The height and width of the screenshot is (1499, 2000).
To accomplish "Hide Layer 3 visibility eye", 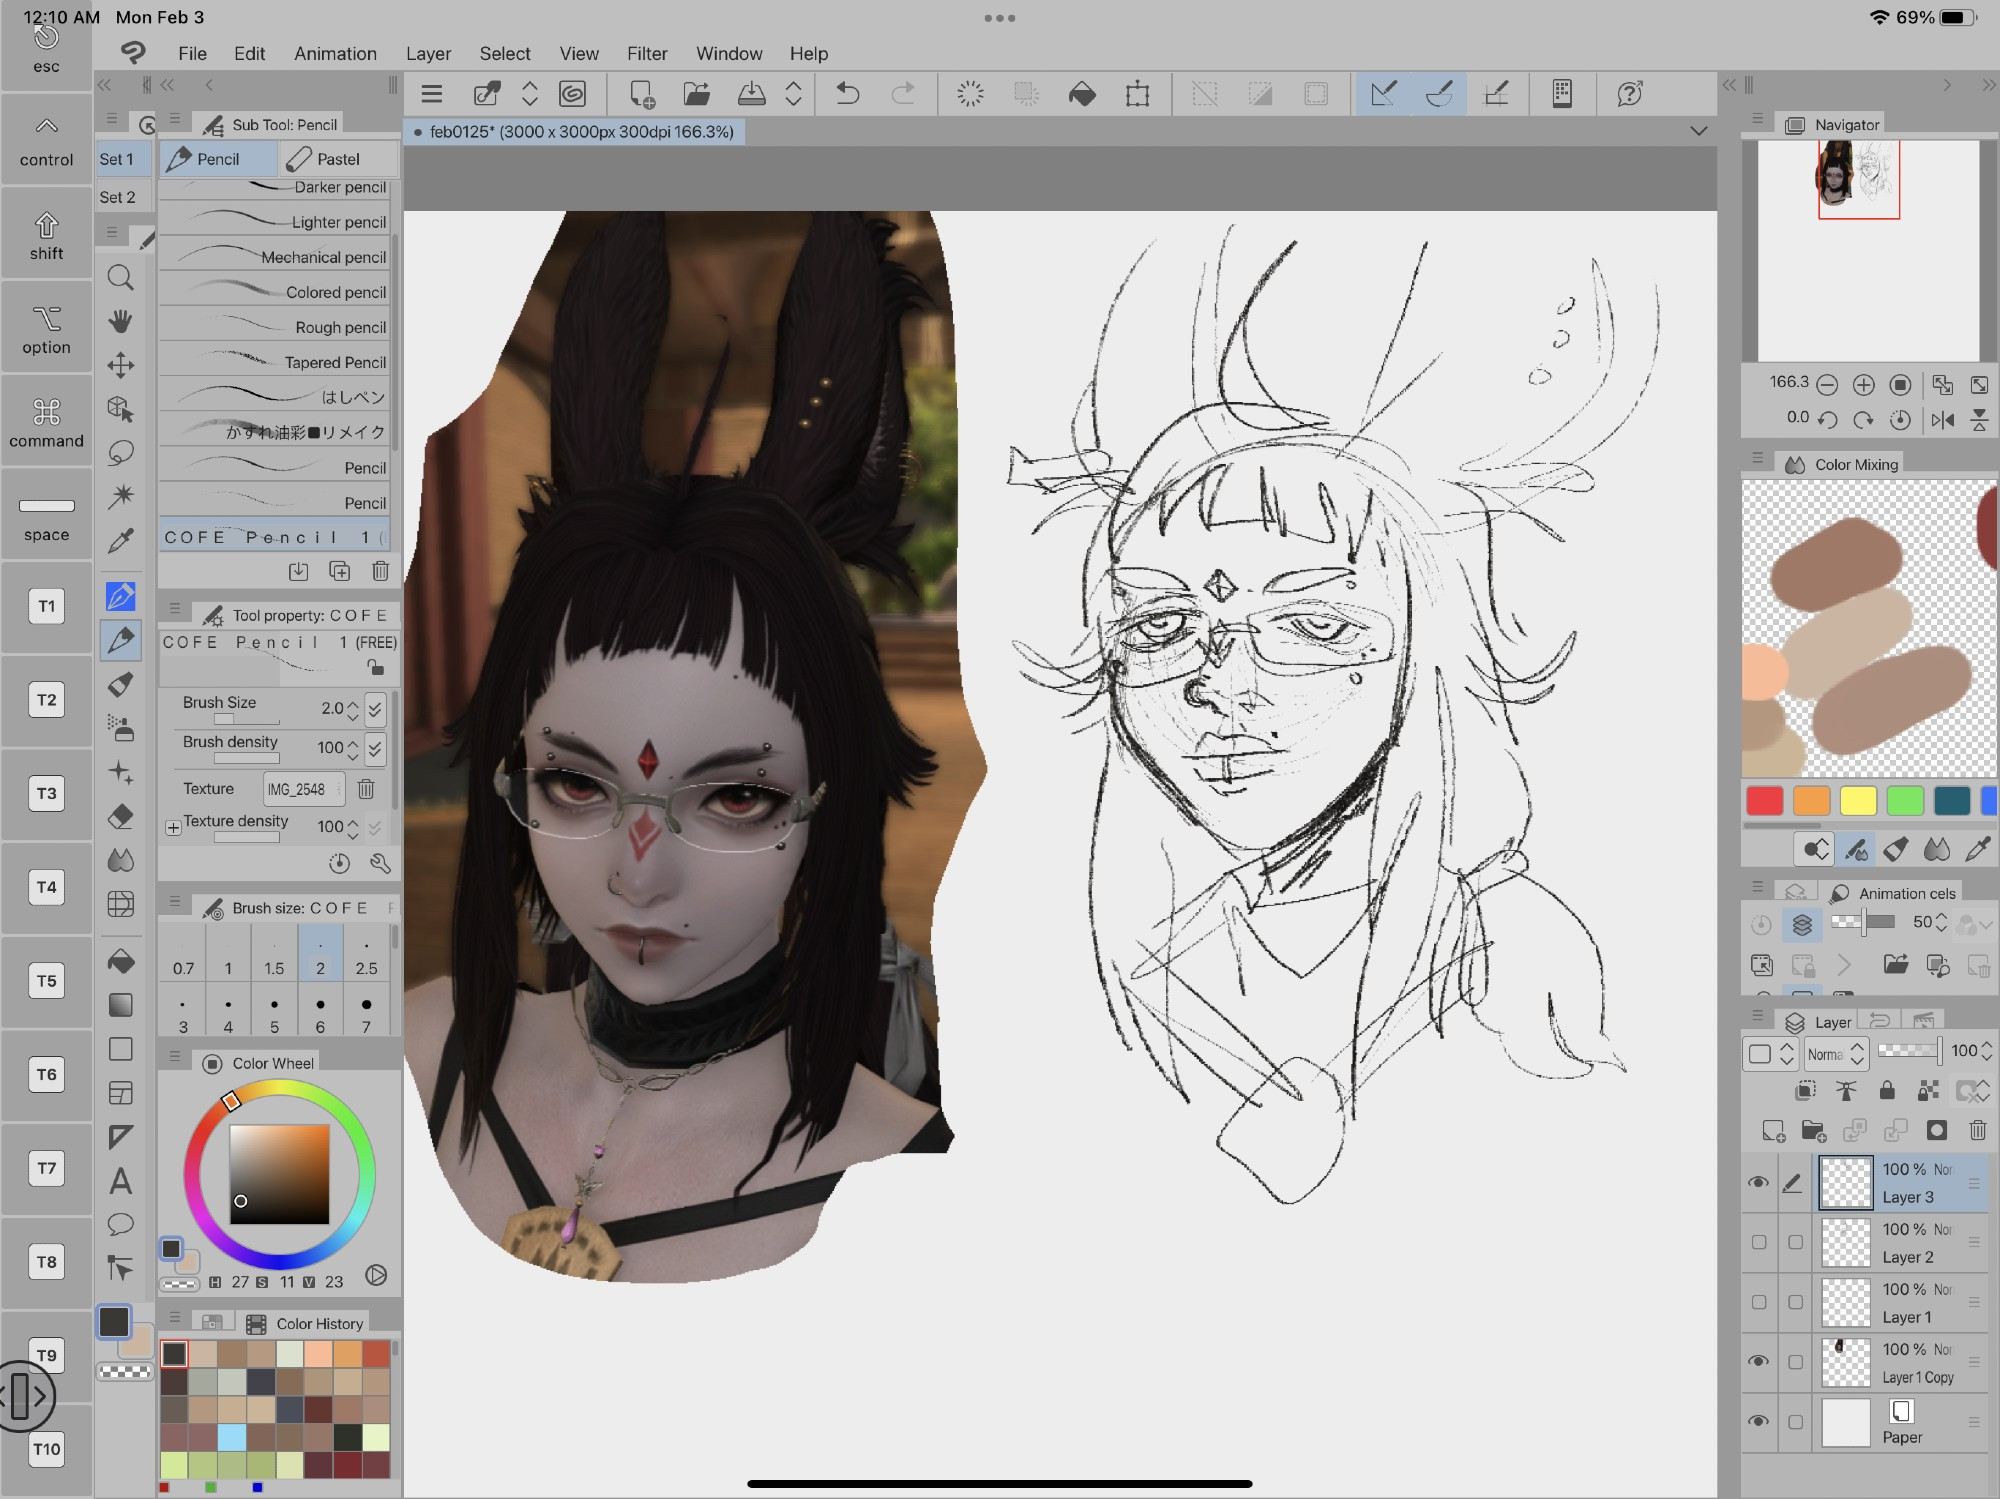I will tap(1758, 1182).
